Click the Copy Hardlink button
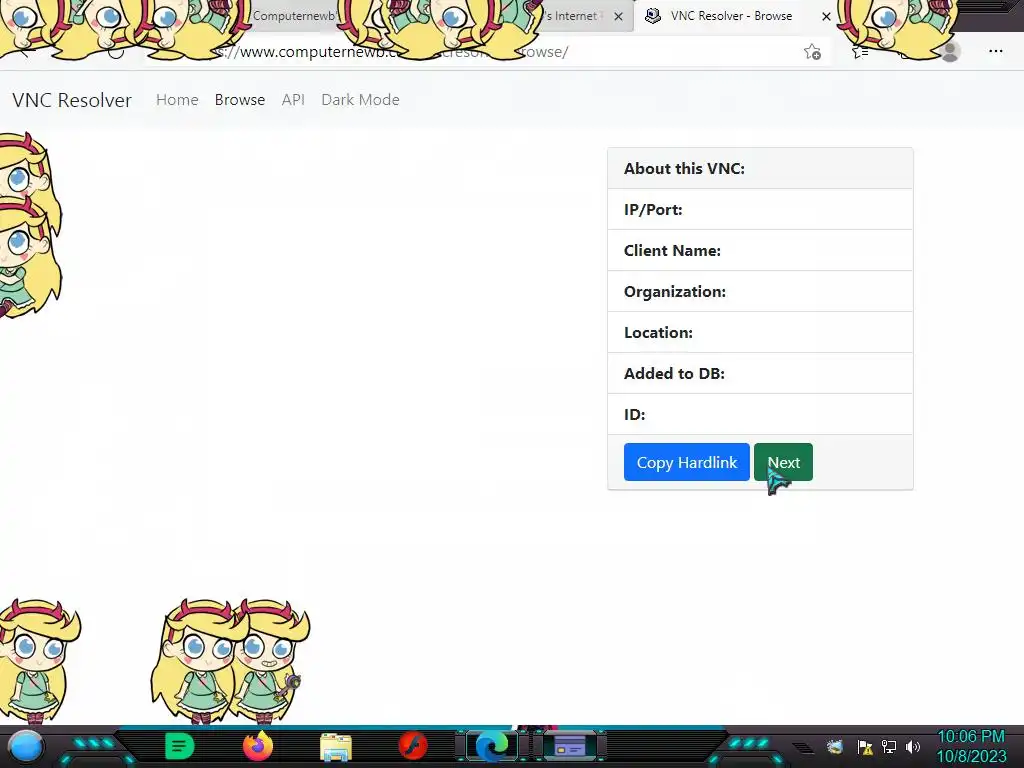This screenshot has width=1024, height=768. [x=686, y=462]
